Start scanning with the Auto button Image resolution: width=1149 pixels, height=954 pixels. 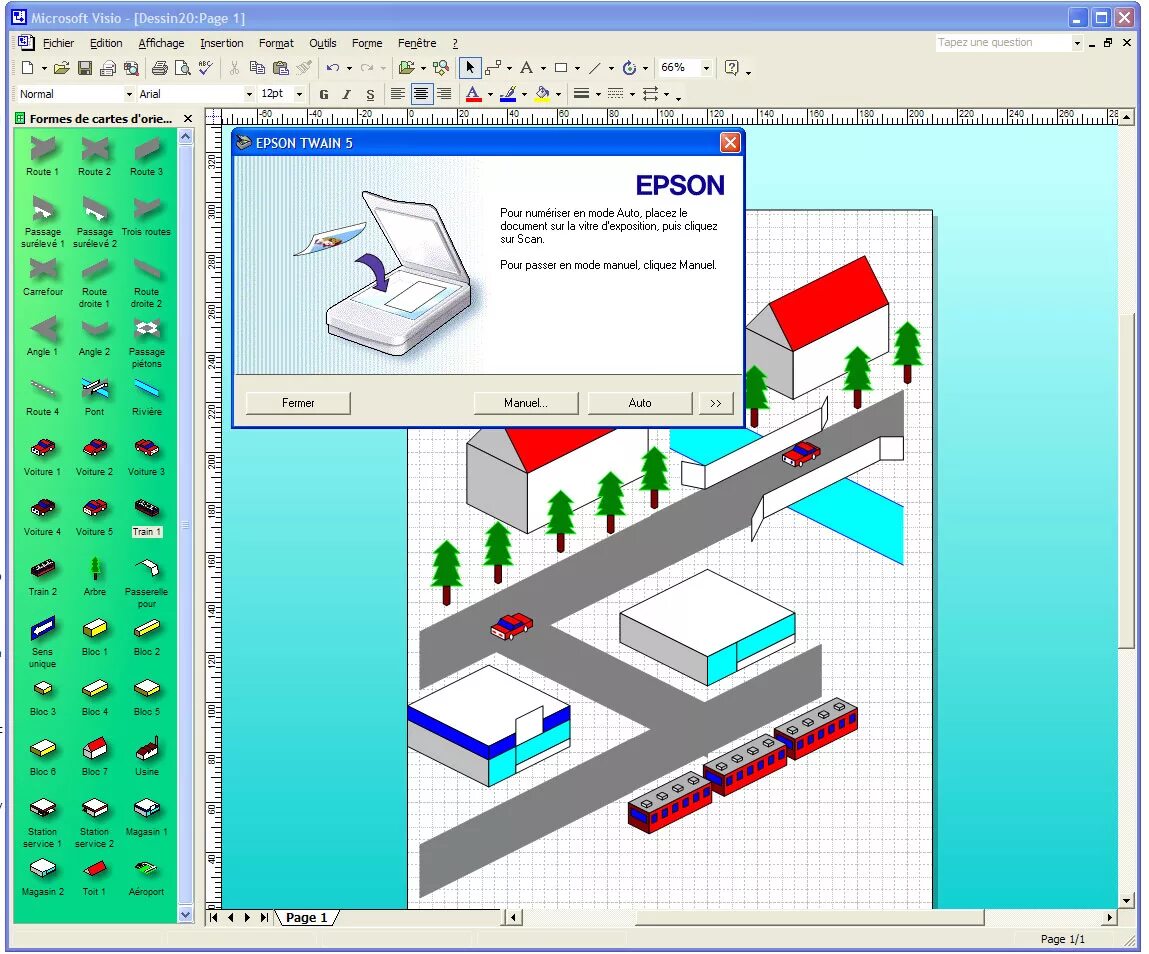click(639, 402)
